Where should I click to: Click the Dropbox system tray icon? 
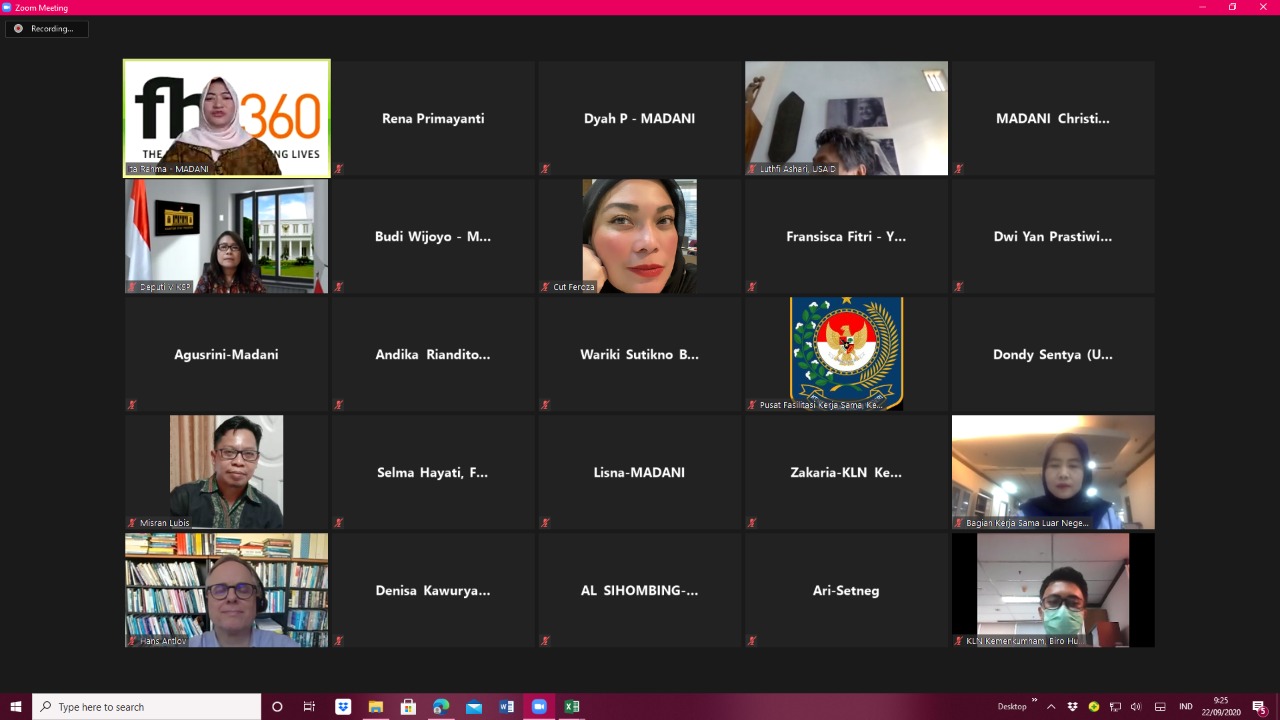click(1073, 707)
